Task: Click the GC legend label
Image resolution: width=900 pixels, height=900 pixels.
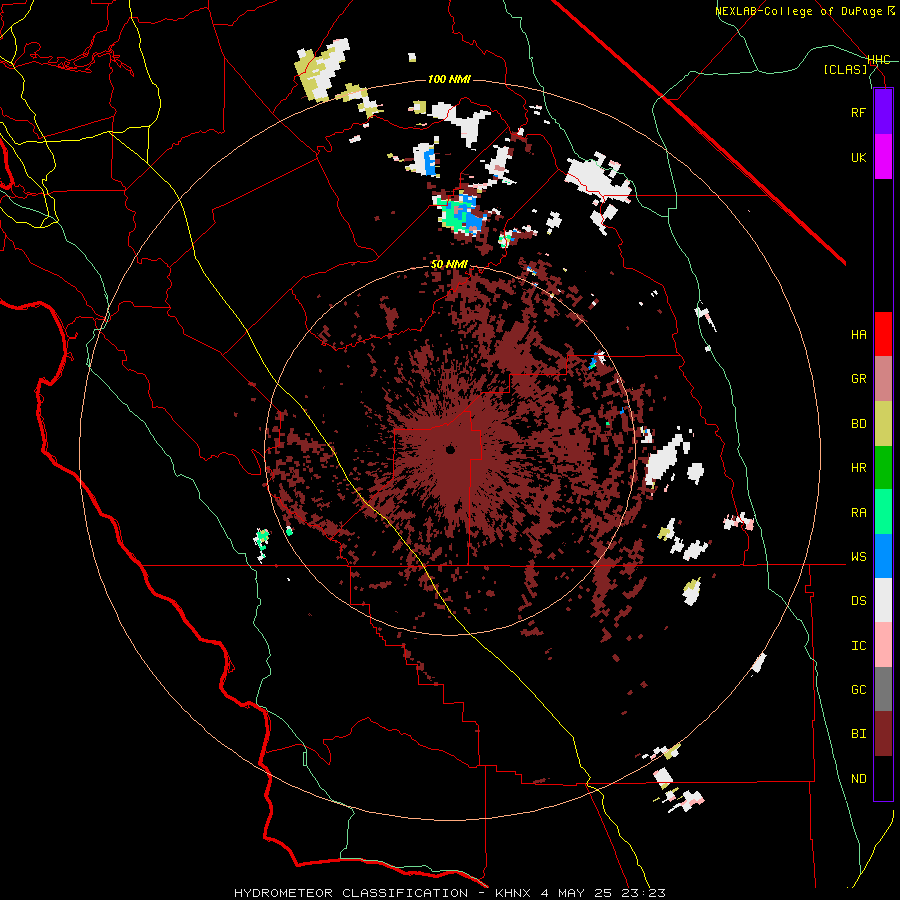Action: [858, 690]
